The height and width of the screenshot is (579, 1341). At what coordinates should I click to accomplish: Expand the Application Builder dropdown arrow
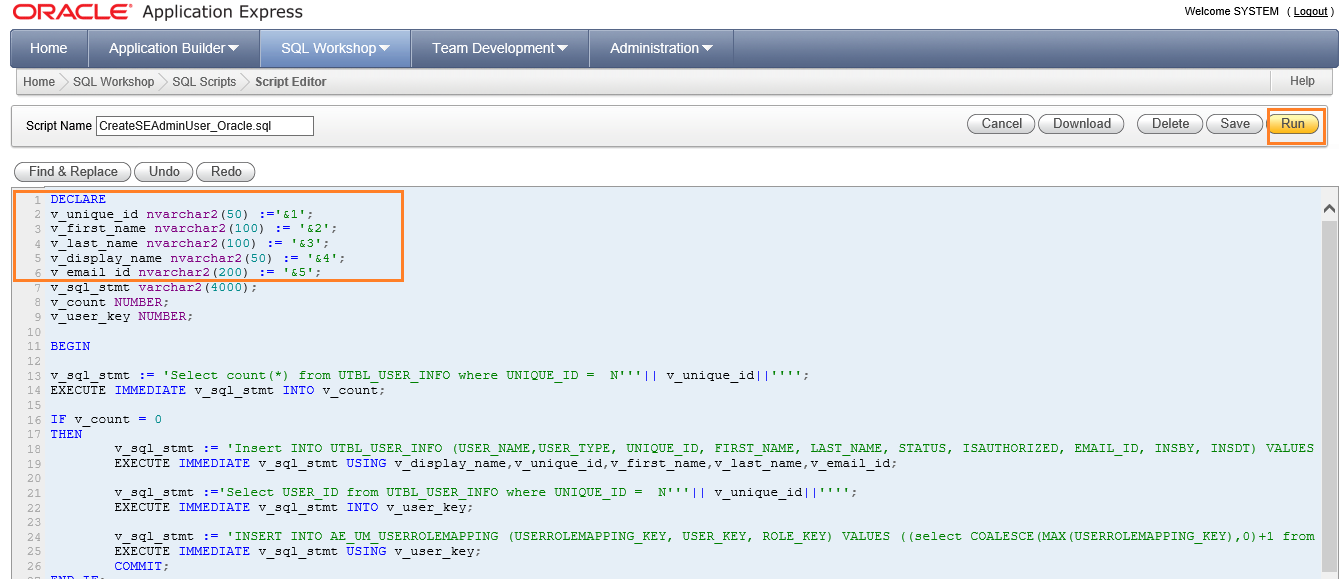tap(234, 48)
